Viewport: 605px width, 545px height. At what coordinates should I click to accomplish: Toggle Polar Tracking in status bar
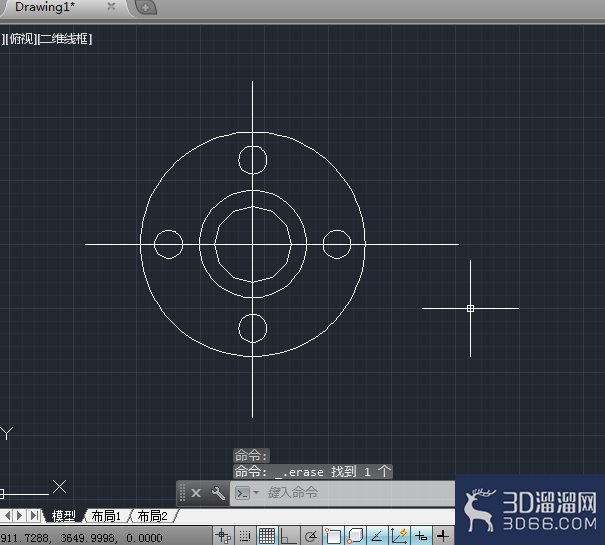(311, 536)
